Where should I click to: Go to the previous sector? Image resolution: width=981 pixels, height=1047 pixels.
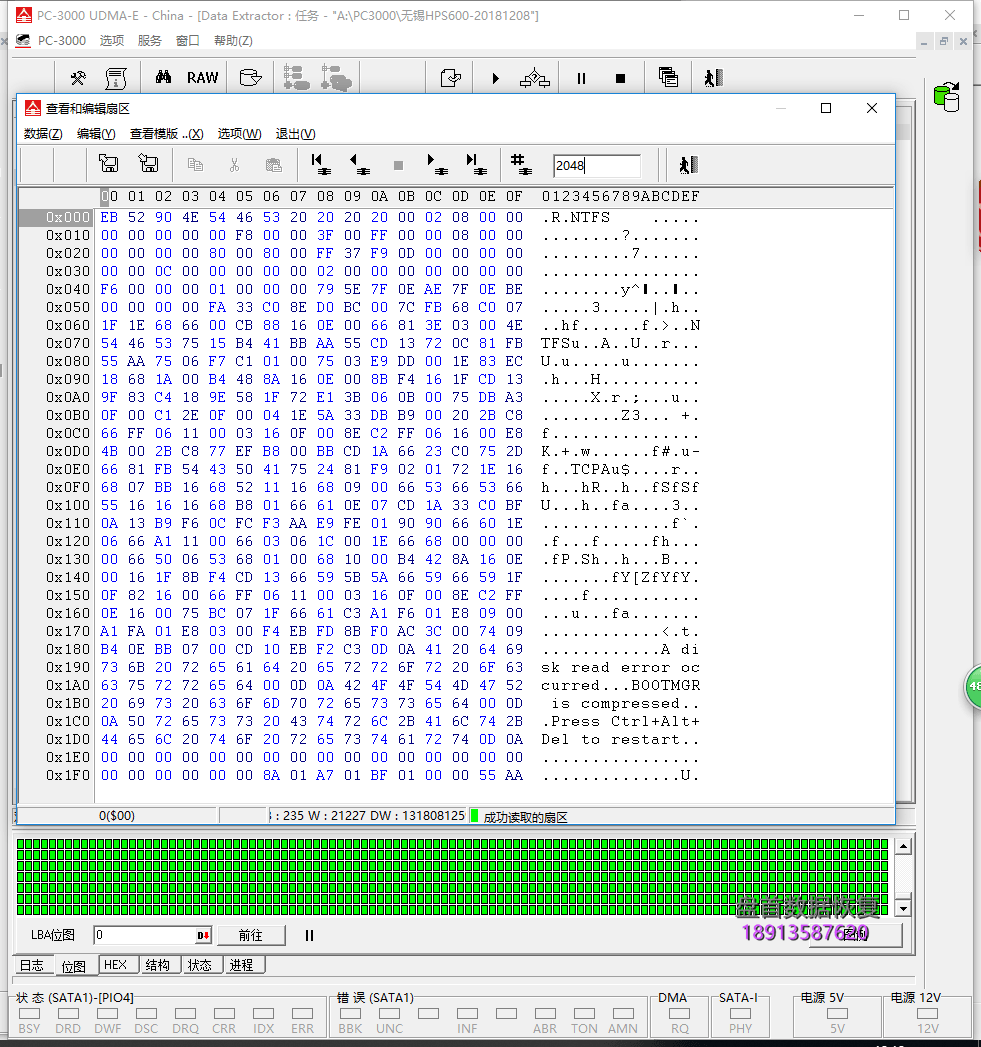tap(359, 164)
